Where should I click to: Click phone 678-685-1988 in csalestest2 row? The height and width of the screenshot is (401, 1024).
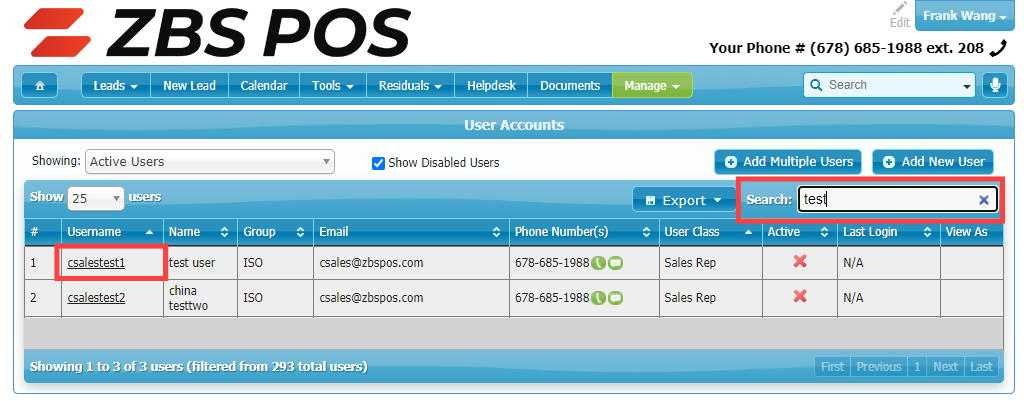tap(552, 298)
